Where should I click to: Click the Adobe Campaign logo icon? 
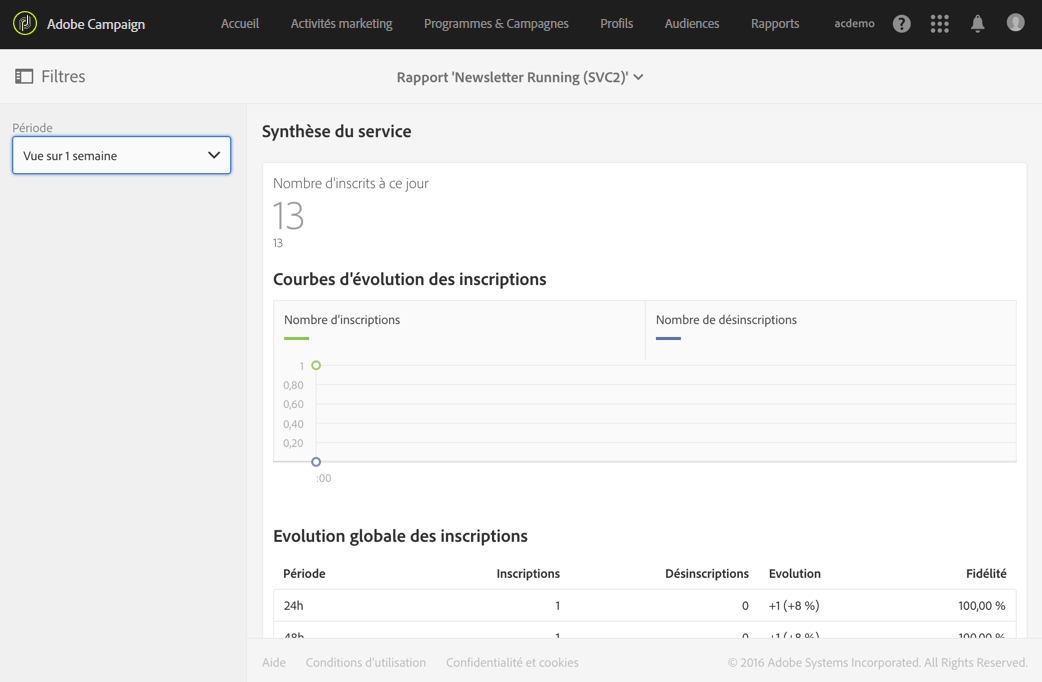25,23
